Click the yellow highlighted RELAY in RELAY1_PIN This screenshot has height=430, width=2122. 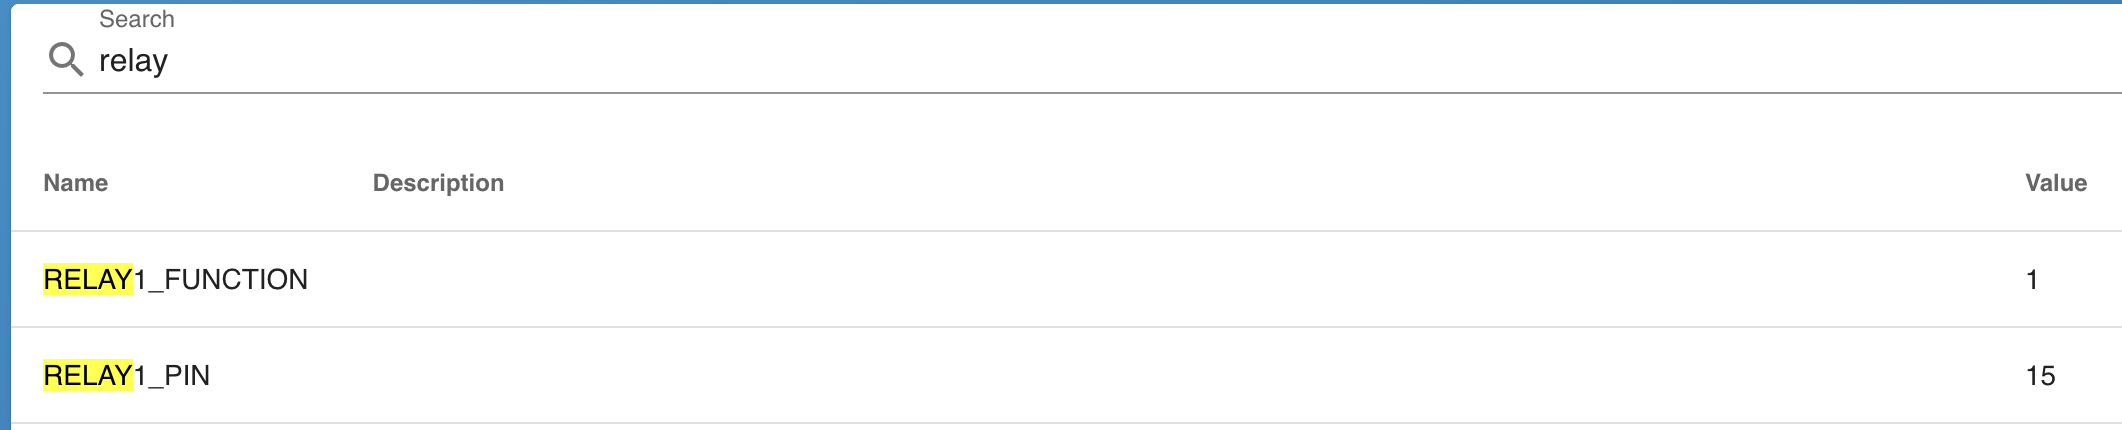pyautogui.click(x=88, y=375)
